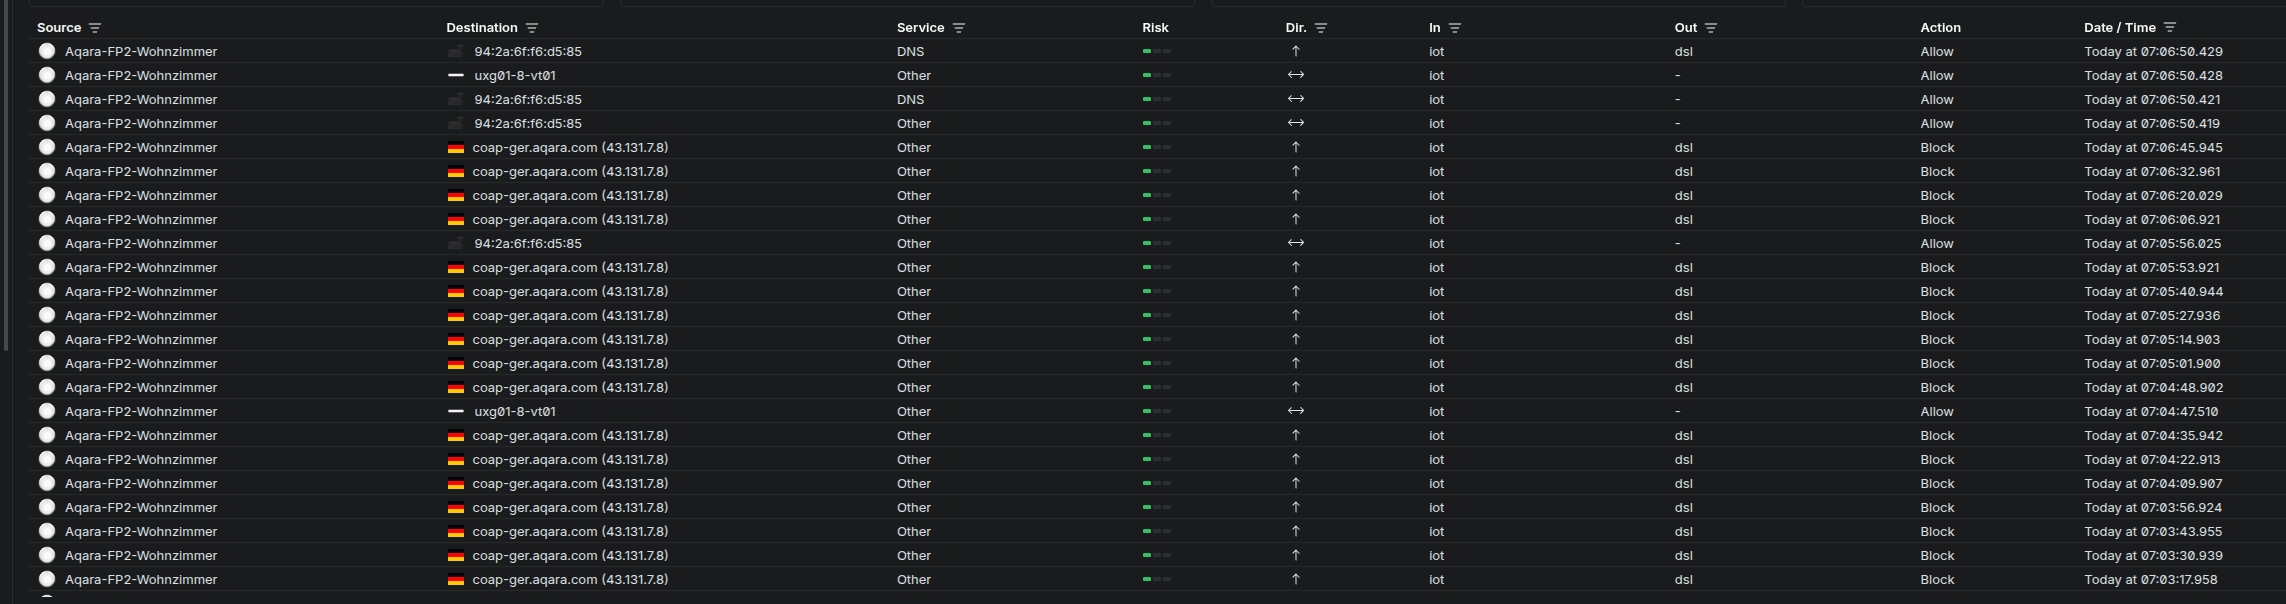The height and width of the screenshot is (604, 2286).
Task: Open the Out column filter icon
Action: click(x=1711, y=28)
